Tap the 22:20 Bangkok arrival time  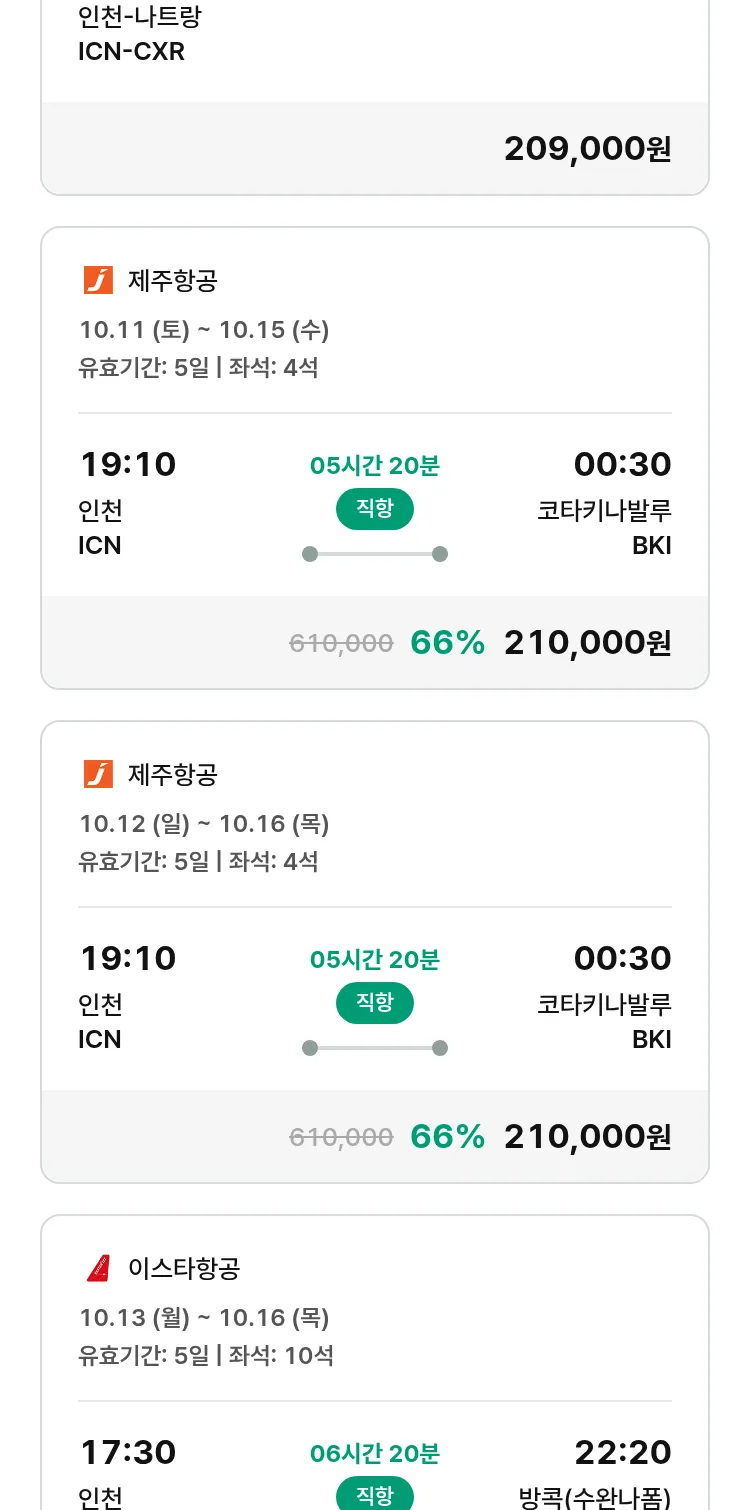(x=622, y=1452)
